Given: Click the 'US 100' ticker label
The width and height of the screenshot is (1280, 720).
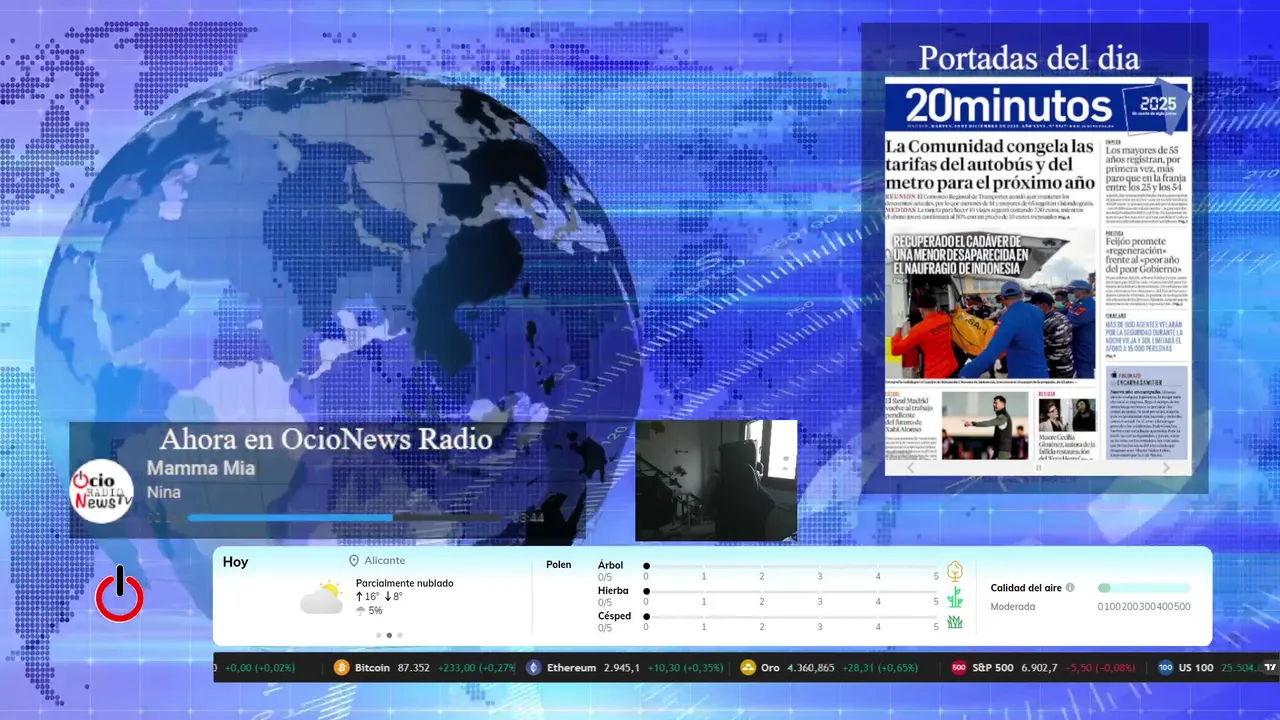Looking at the screenshot, I should click(x=1195, y=668).
